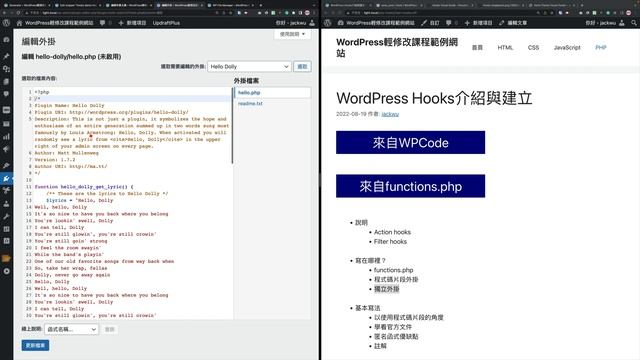Open UpdraftPlus in the admin bar
Screen dimensions: 640x360
[166, 23]
